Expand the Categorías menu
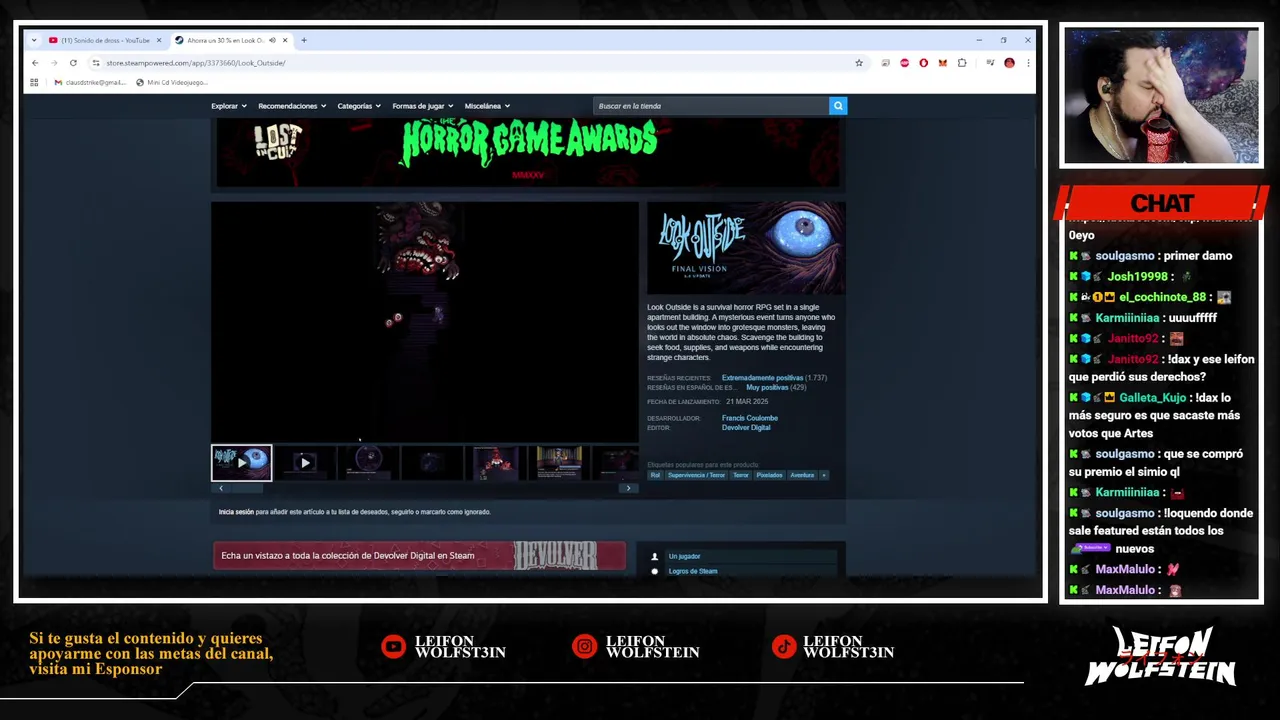The width and height of the screenshot is (1280, 720). (359, 106)
